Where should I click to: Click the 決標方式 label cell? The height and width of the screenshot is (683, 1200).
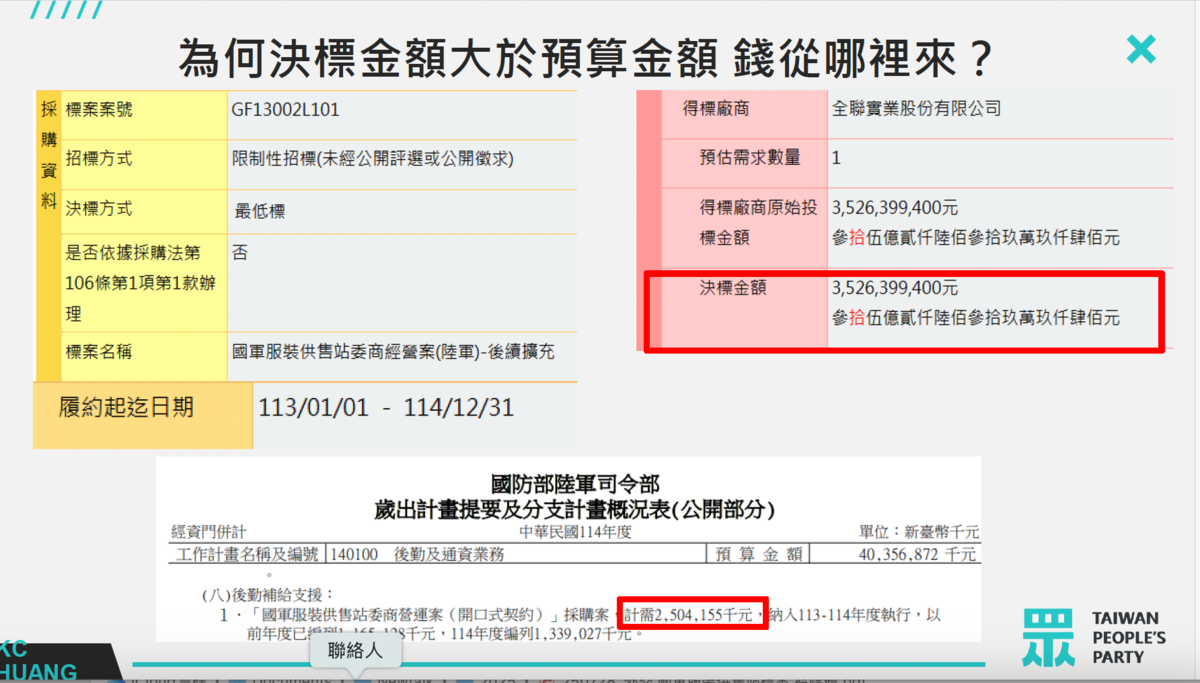click(146, 210)
